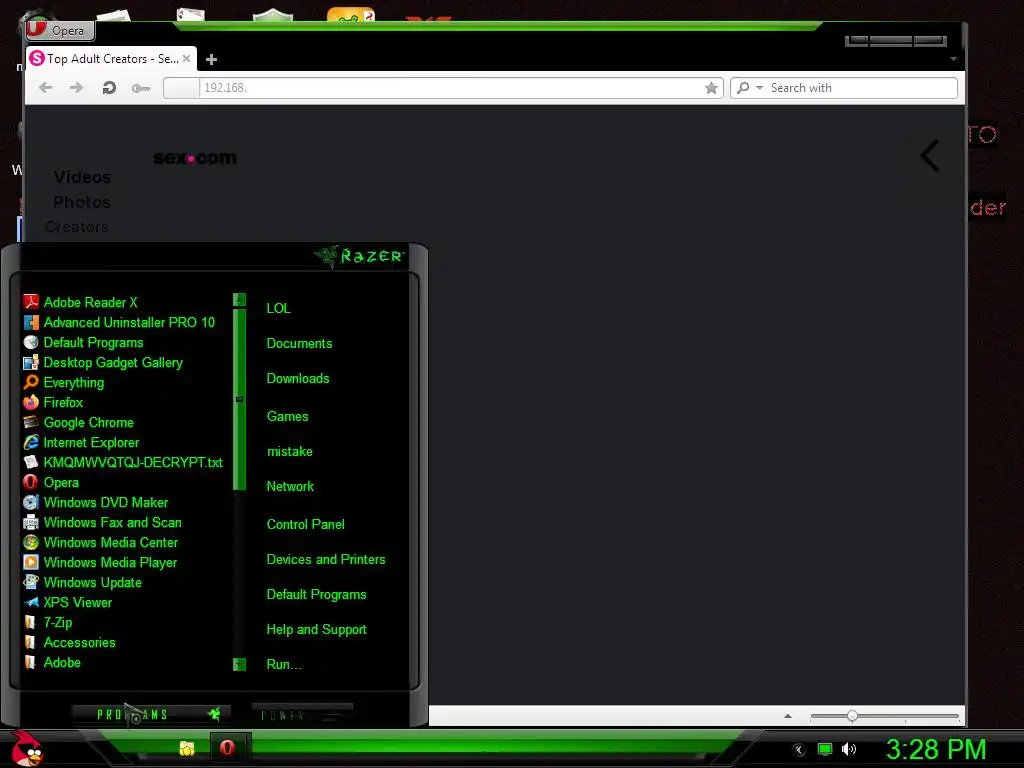Launch Opera from the programs list
This screenshot has height=768, width=1024.
coord(51,483)
